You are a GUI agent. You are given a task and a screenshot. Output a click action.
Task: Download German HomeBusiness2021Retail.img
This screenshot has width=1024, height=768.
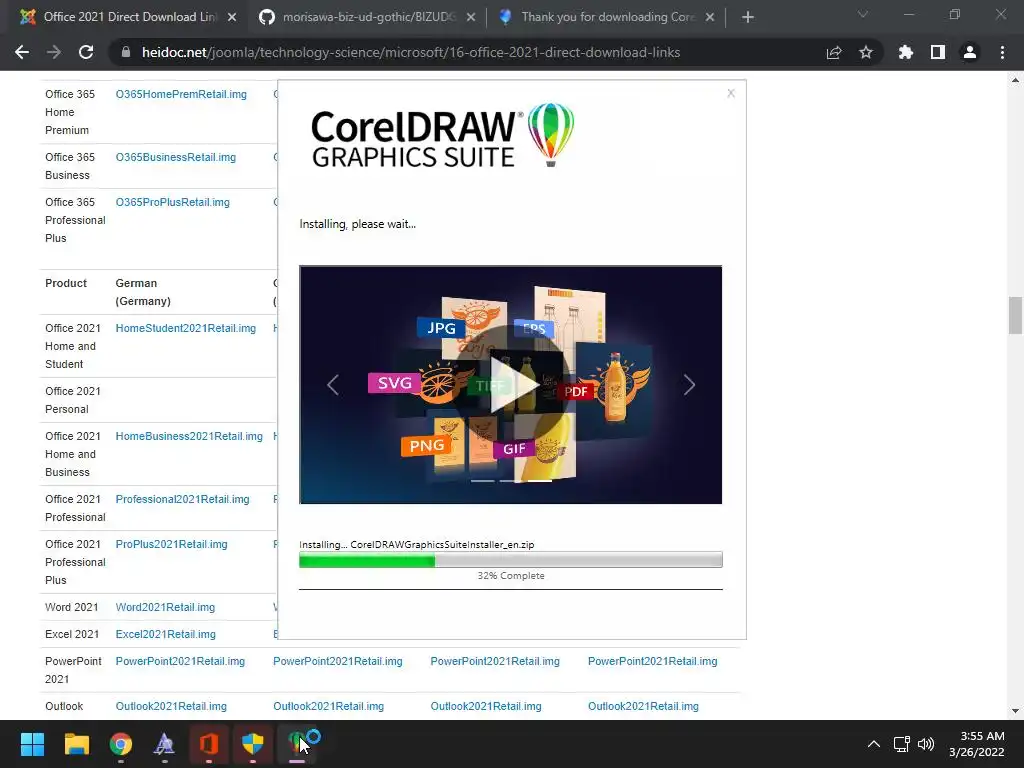click(x=189, y=436)
